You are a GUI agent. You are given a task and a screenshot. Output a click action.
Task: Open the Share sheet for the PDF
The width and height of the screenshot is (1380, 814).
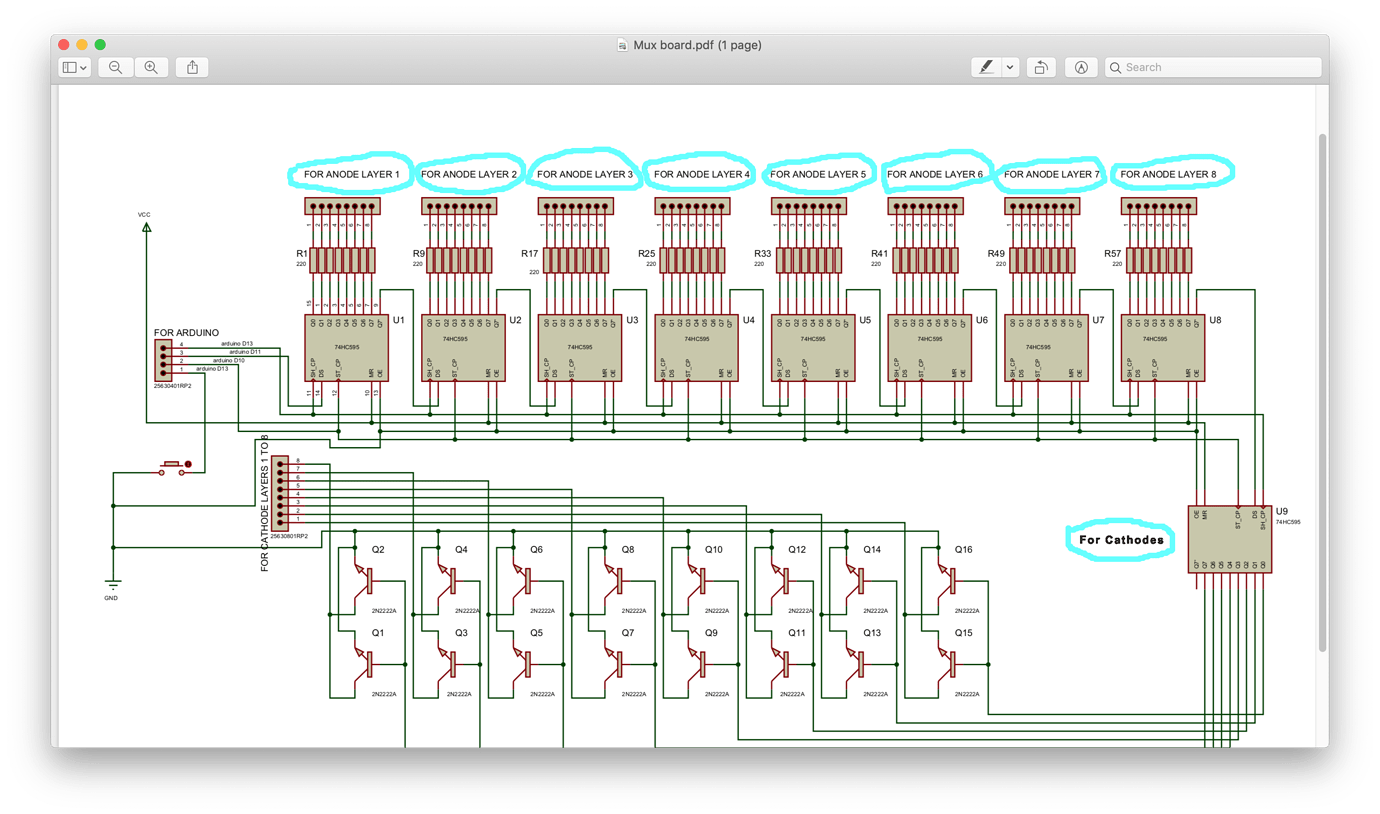tap(191, 67)
